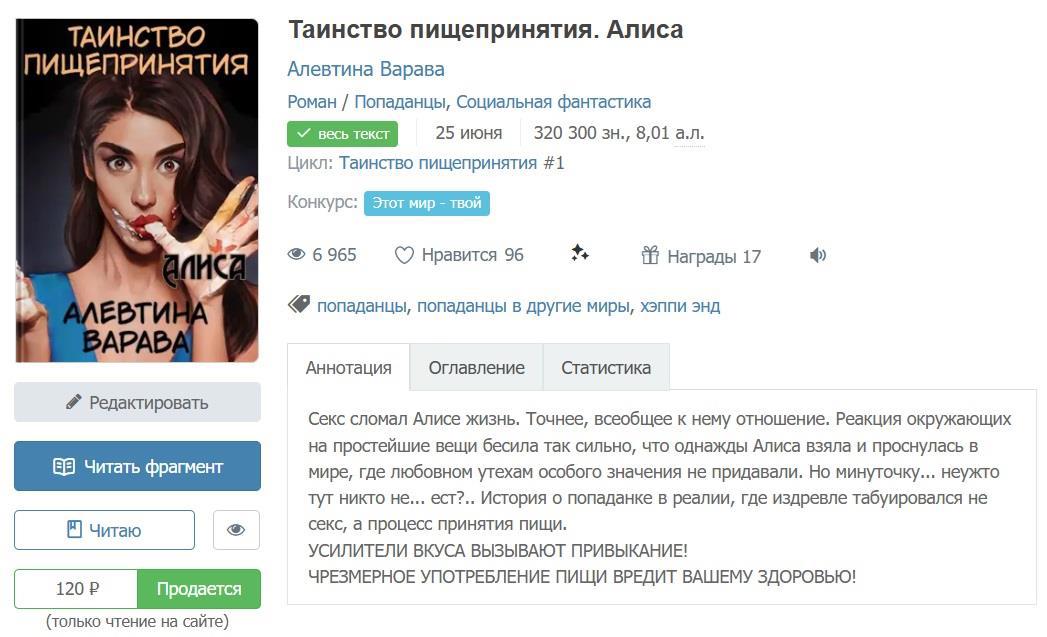The width and height of the screenshot is (1047, 637).
Task: Open author link Алевтина Варава
Action: click(x=366, y=69)
